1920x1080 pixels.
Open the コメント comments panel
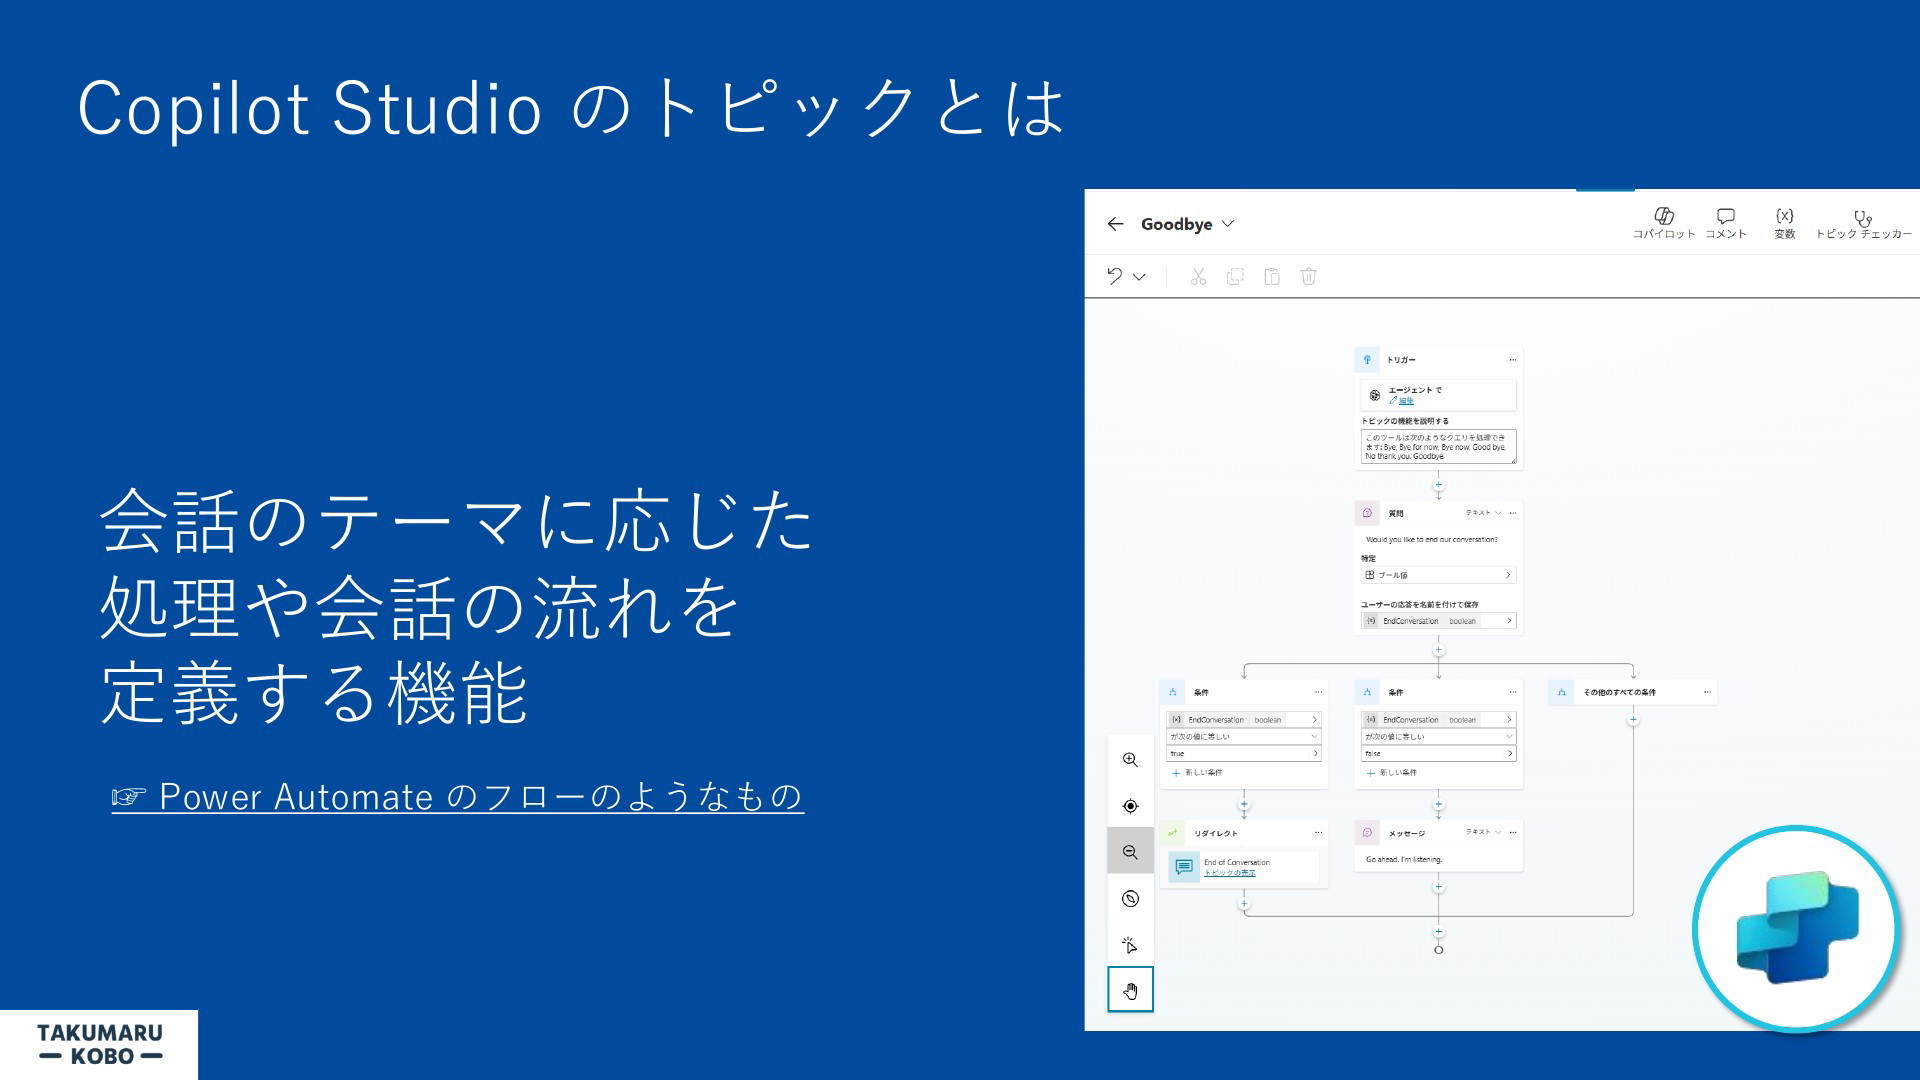click(1725, 223)
